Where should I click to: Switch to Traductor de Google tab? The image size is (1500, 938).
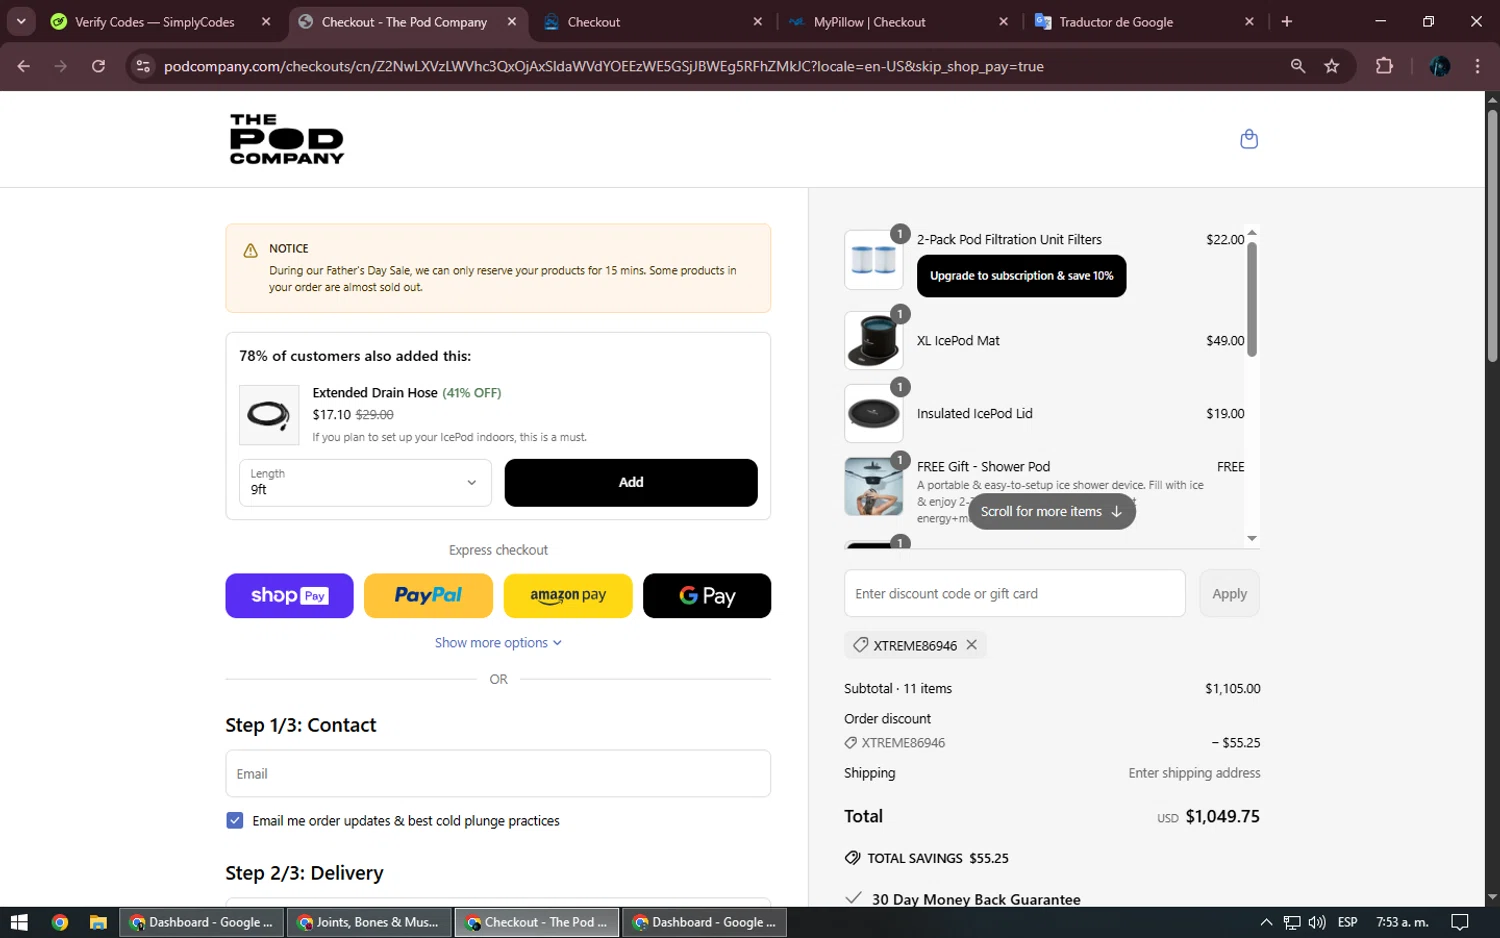[x=1116, y=22]
